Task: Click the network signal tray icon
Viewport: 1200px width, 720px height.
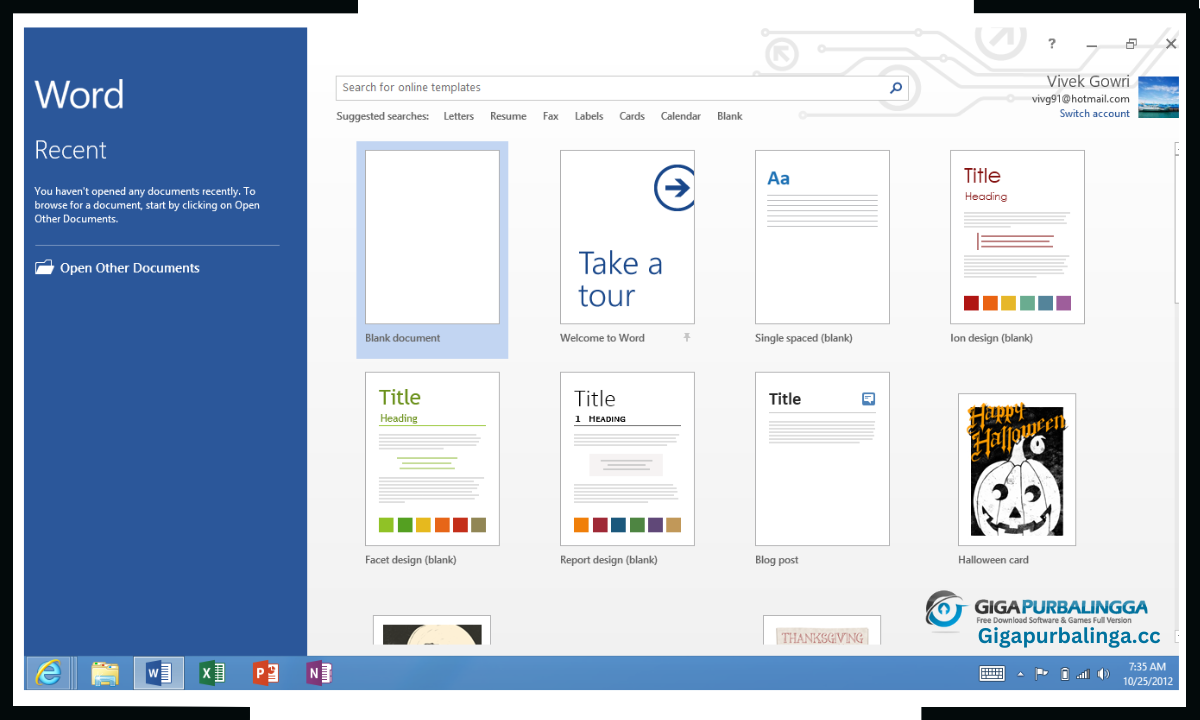Action: tap(1083, 674)
